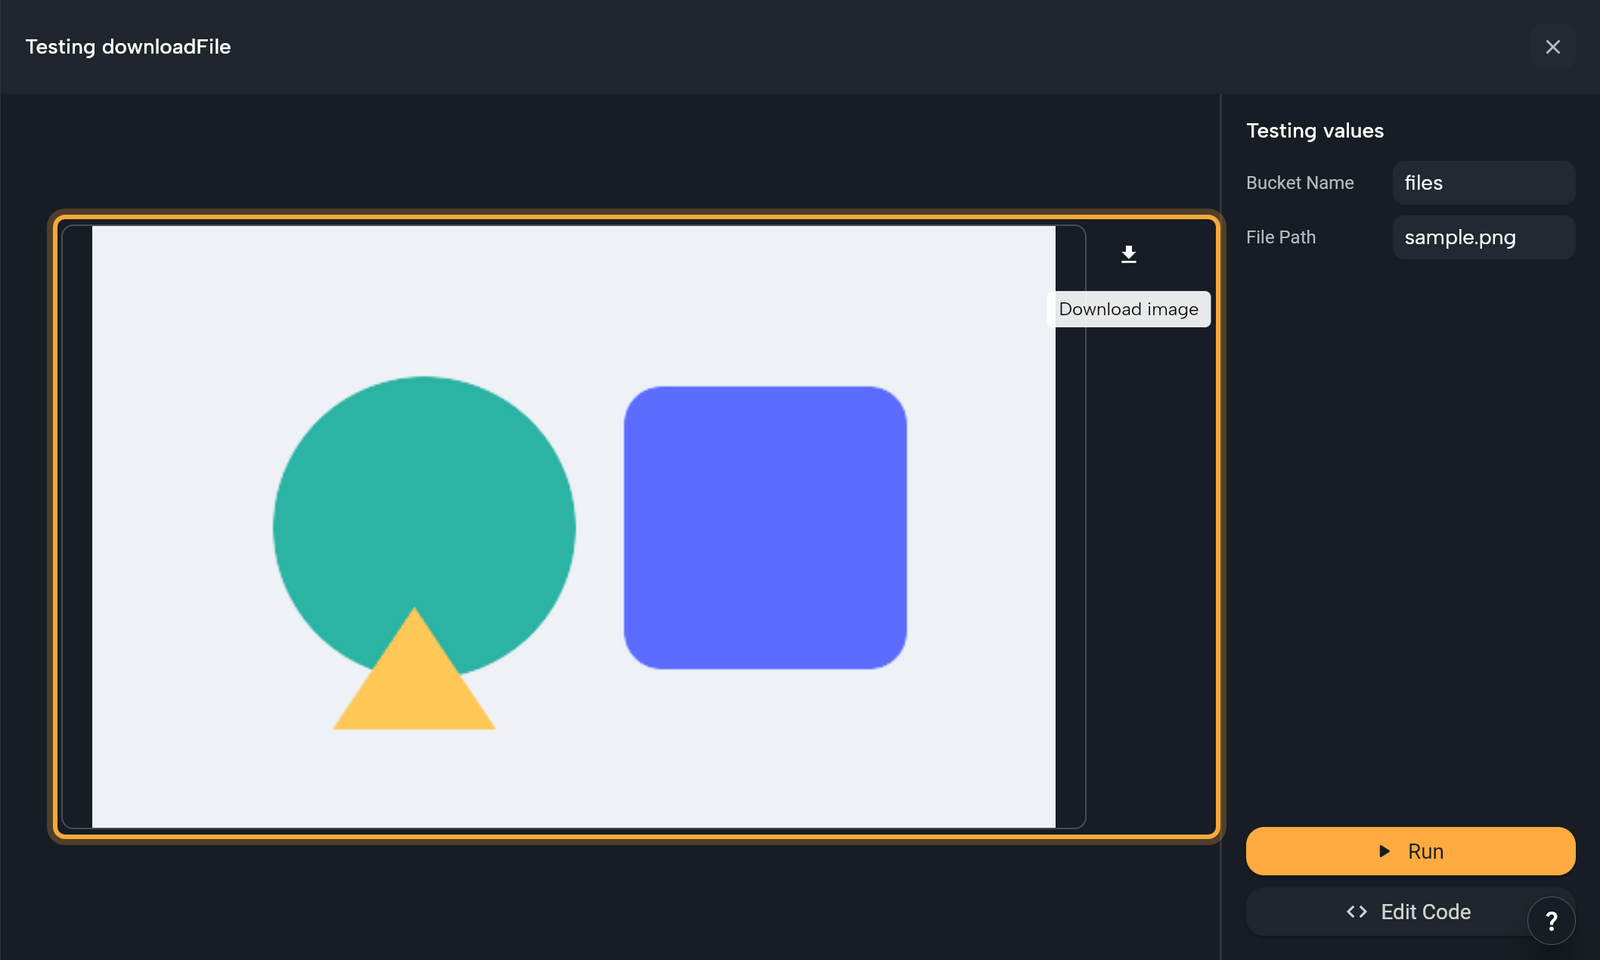Screen dimensions: 1600x960
Task: Open Edit Code view
Action: 1410,912
